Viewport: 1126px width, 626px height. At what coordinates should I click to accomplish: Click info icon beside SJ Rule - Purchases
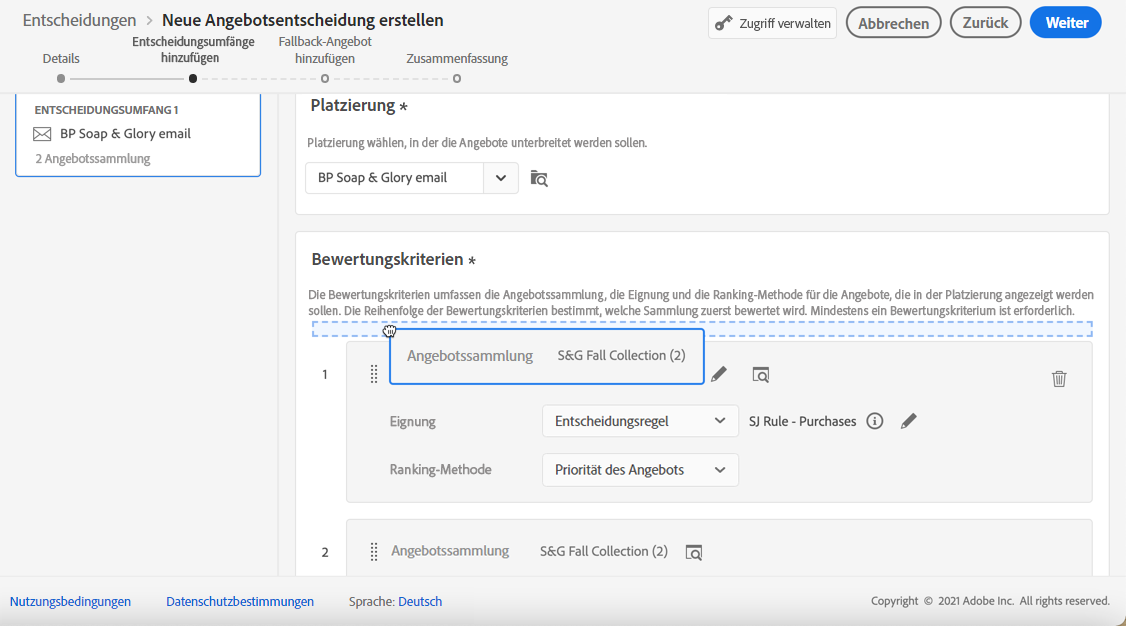click(875, 421)
